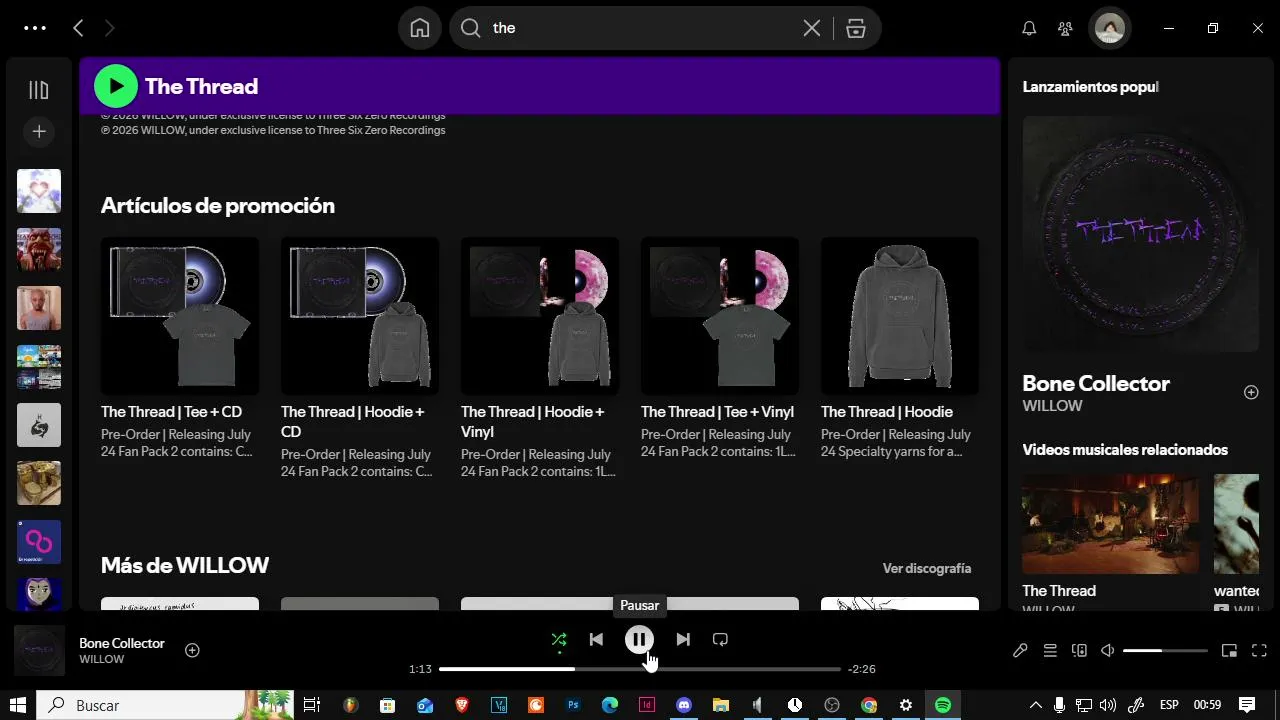Open the pink rings playlist in sidebar
This screenshot has height=720, width=1280.
pos(39,542)
